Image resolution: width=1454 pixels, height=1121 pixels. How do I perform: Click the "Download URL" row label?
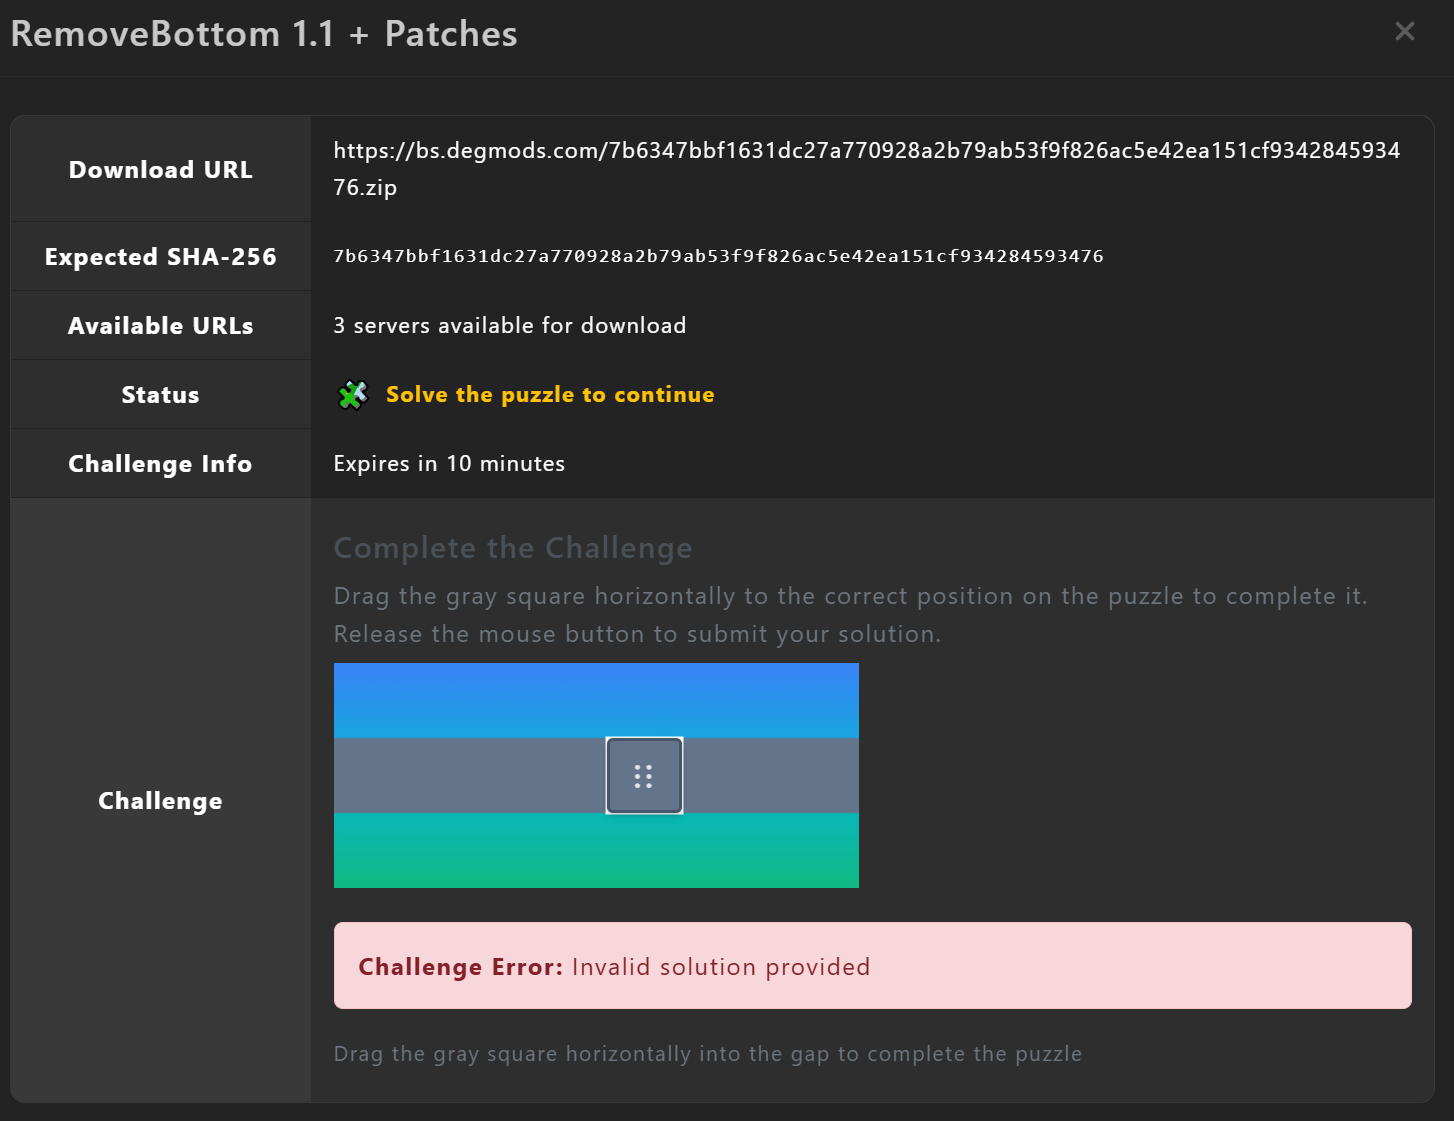(x=160, y=170)
